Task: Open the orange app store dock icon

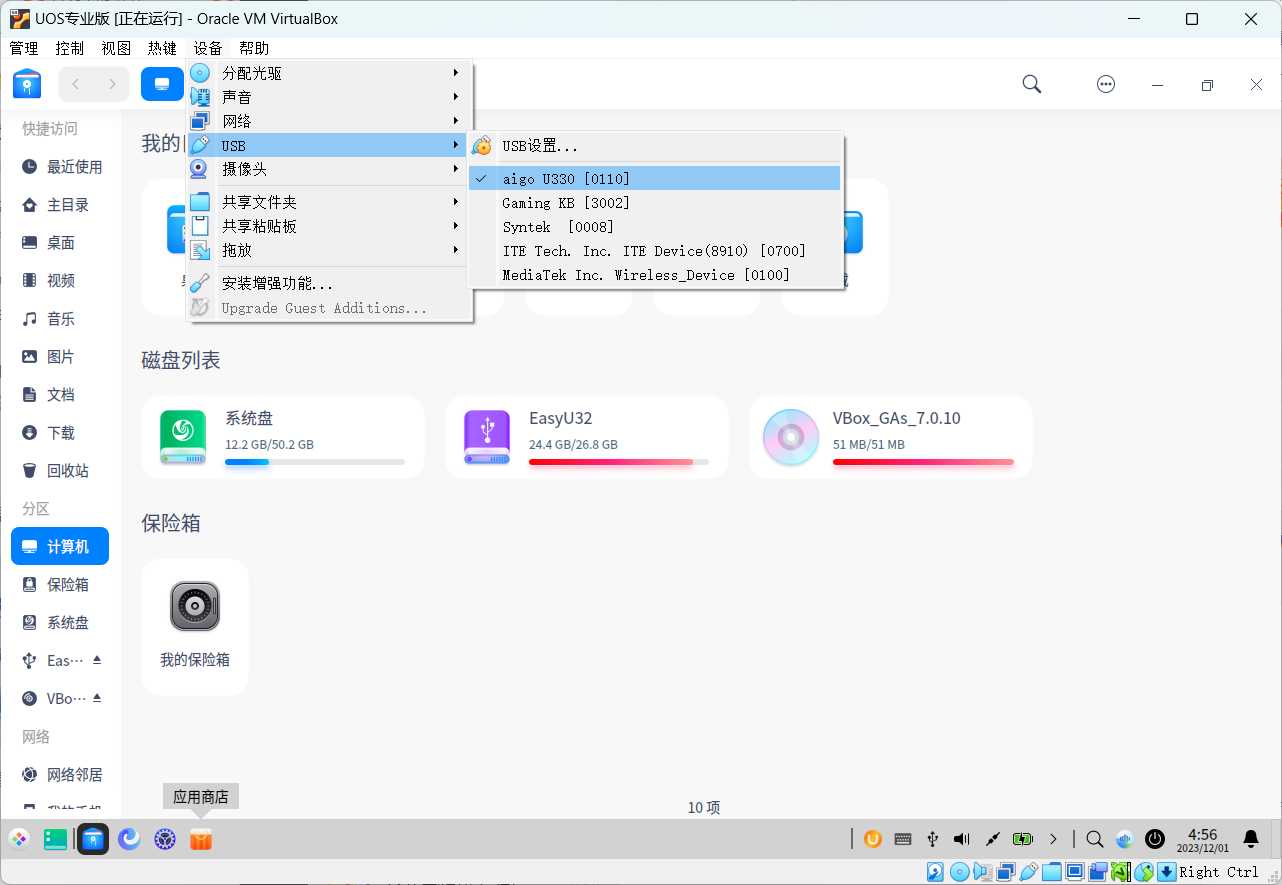Action: tap(201, 839)
